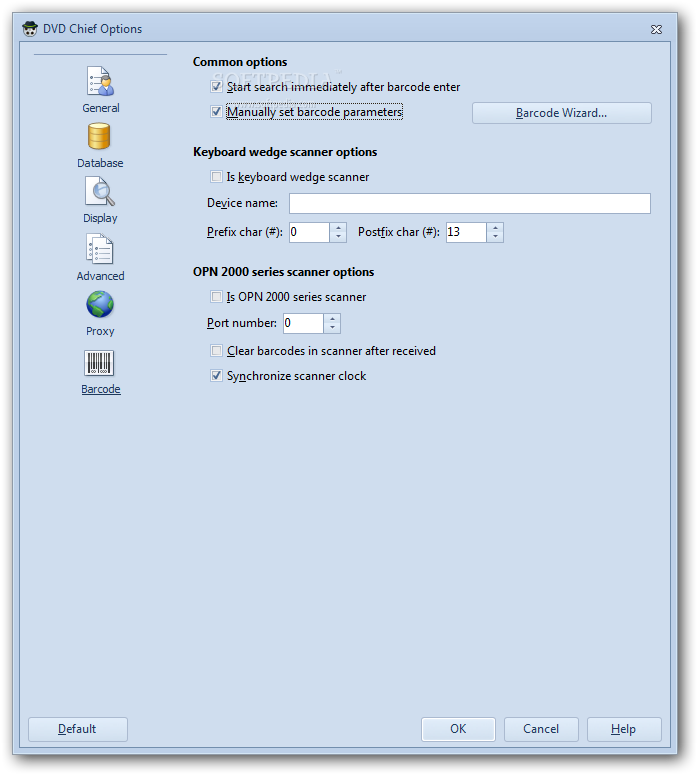The image size is (698, 775).
Task: Open Help for options
Action: [x=624, y=729]
